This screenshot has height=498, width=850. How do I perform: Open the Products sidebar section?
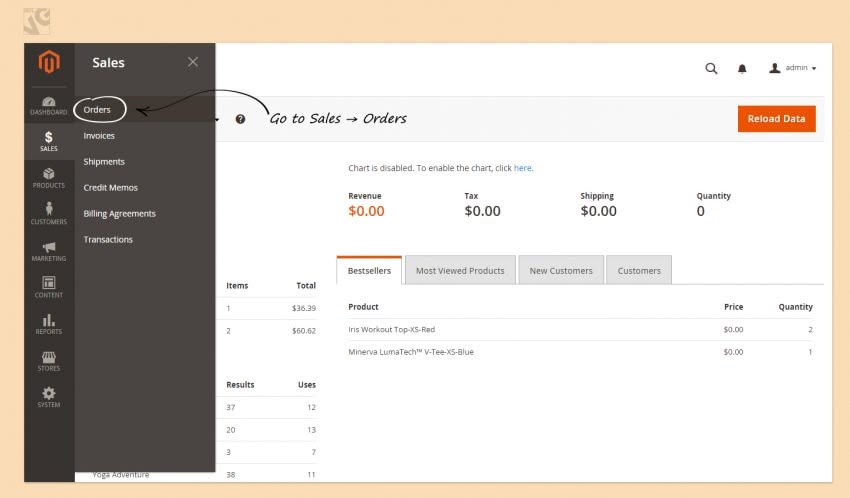(49, 178)
